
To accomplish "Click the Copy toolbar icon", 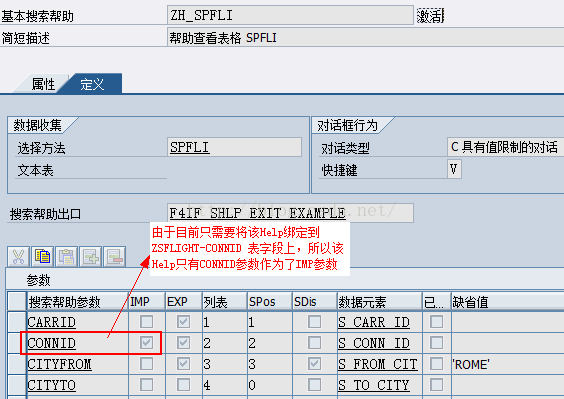I will (x=42, y=257).
